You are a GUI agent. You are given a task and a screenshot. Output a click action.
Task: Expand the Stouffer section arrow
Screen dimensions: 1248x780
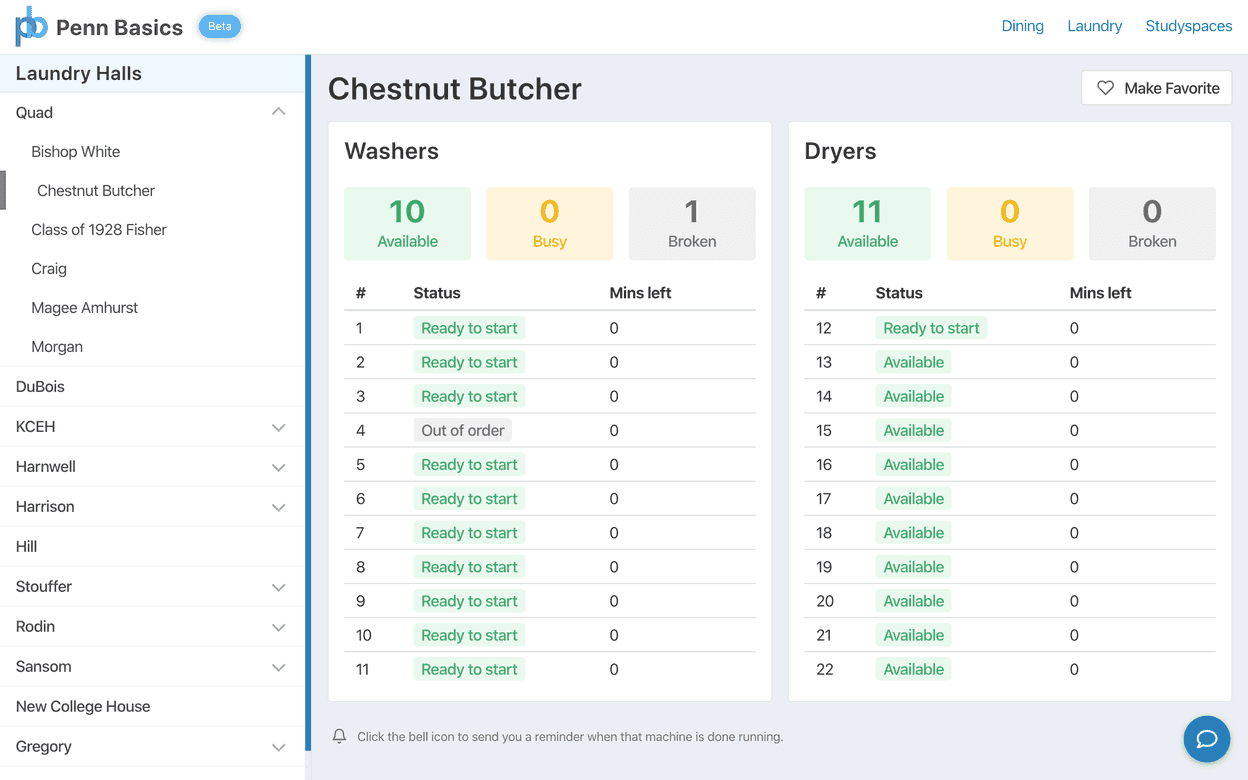point(278,587)
